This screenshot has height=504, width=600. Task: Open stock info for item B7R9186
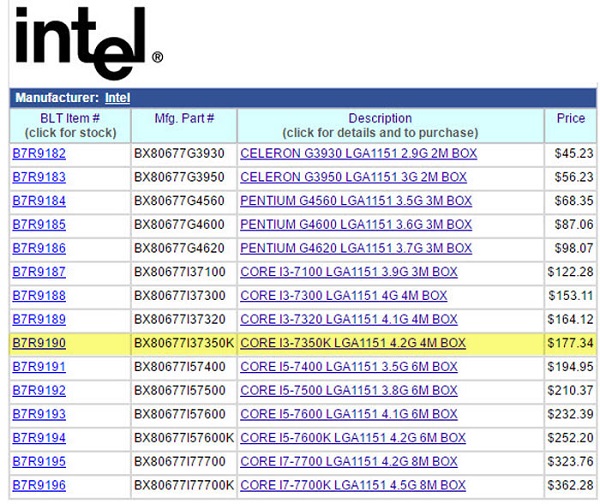pyautogui.click(x=39, y=248)
